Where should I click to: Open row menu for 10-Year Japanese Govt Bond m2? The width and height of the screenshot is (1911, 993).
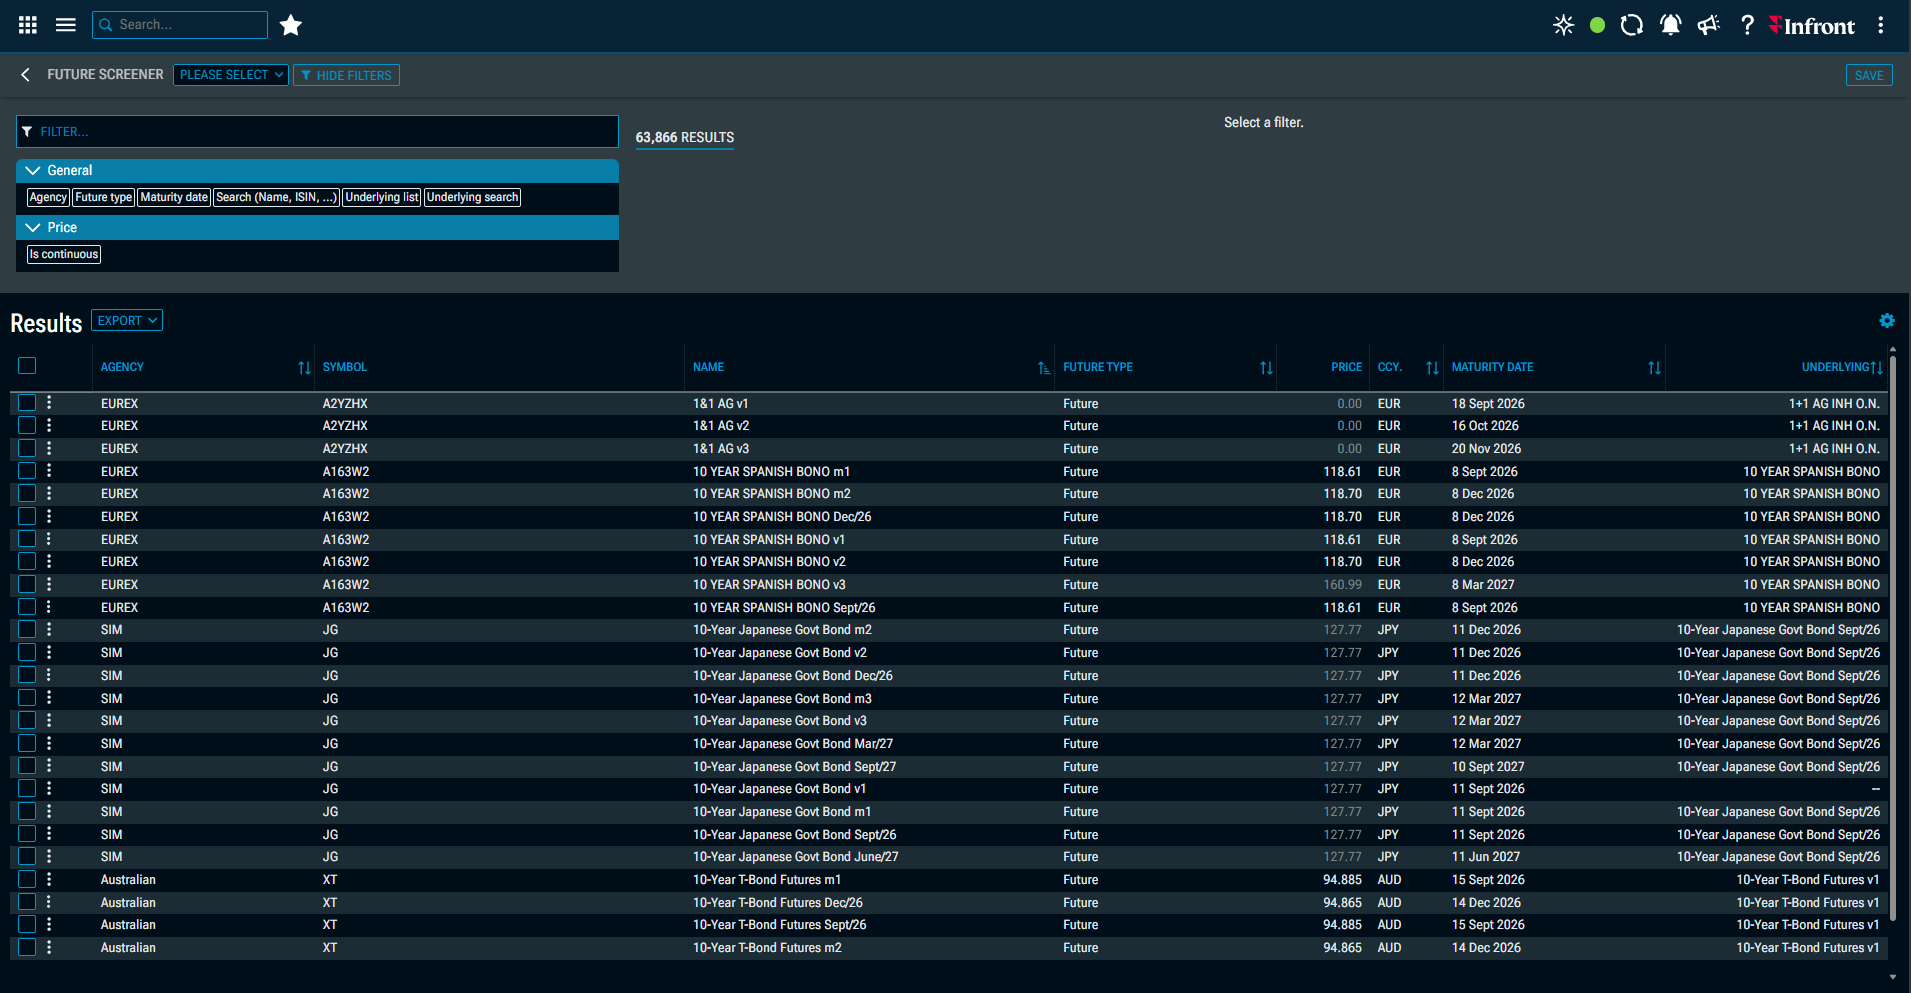(x=49, y=630)
